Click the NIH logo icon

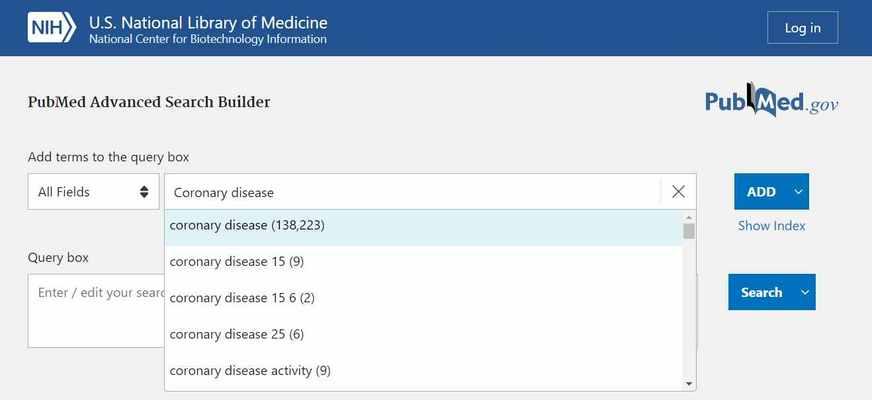[52, 27]
